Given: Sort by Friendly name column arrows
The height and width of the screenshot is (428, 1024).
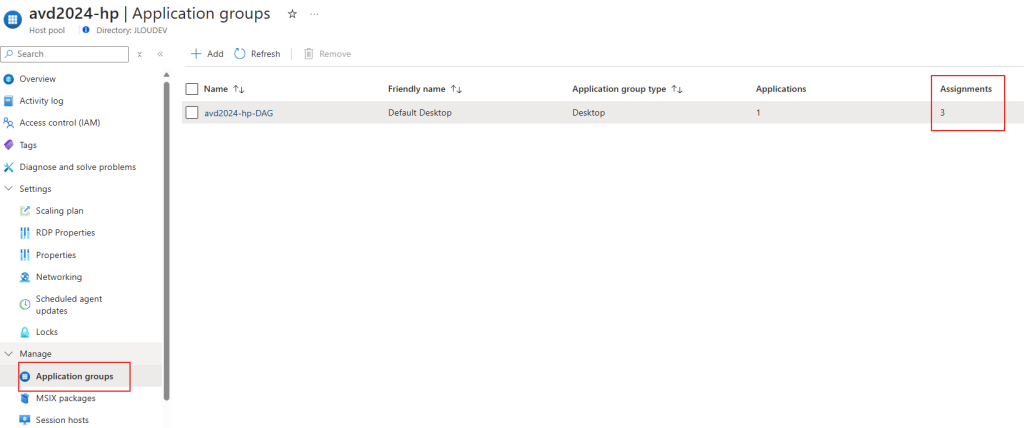Looking at the screenshot, I should pyautogui.click(x=456, y=89).
